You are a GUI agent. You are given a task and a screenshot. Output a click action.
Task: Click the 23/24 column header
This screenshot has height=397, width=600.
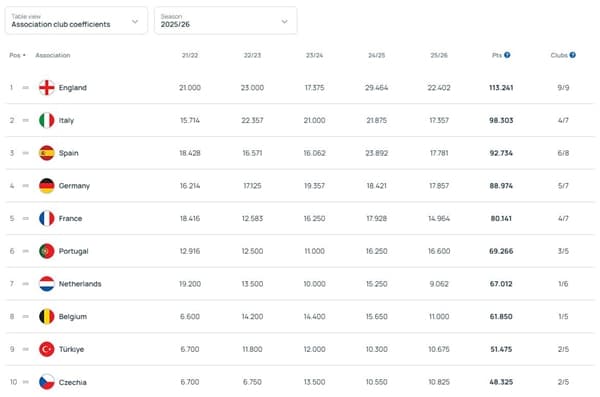315,56
